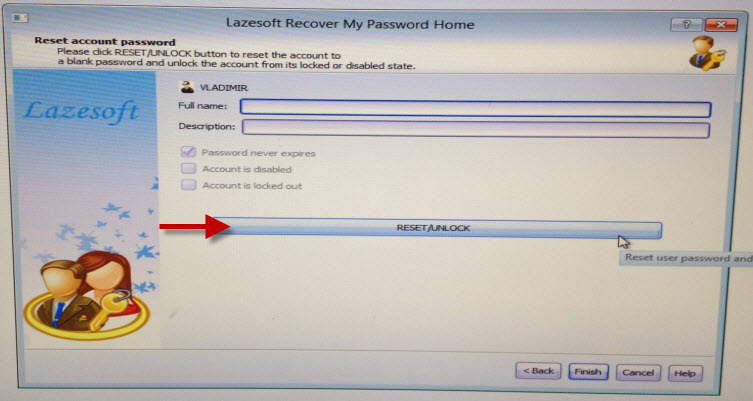Screen dimensions: 753x401
Task: Click the question mark title bar button
Action: [686, 24]
